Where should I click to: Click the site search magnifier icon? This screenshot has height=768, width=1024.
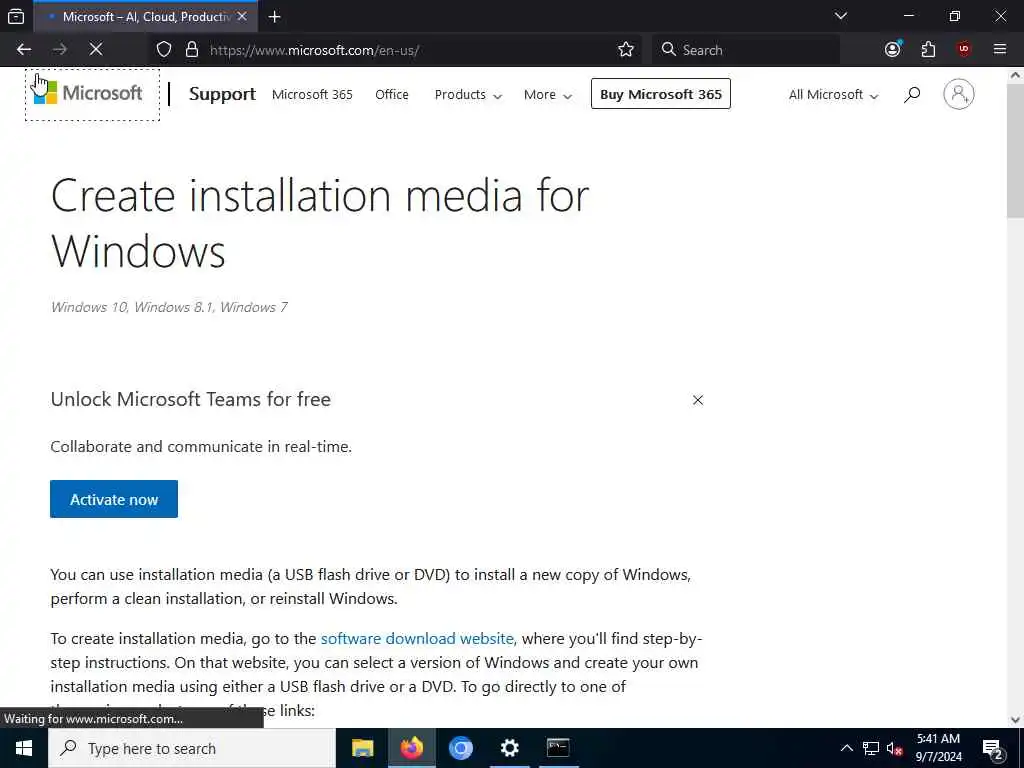coord(912,95)
